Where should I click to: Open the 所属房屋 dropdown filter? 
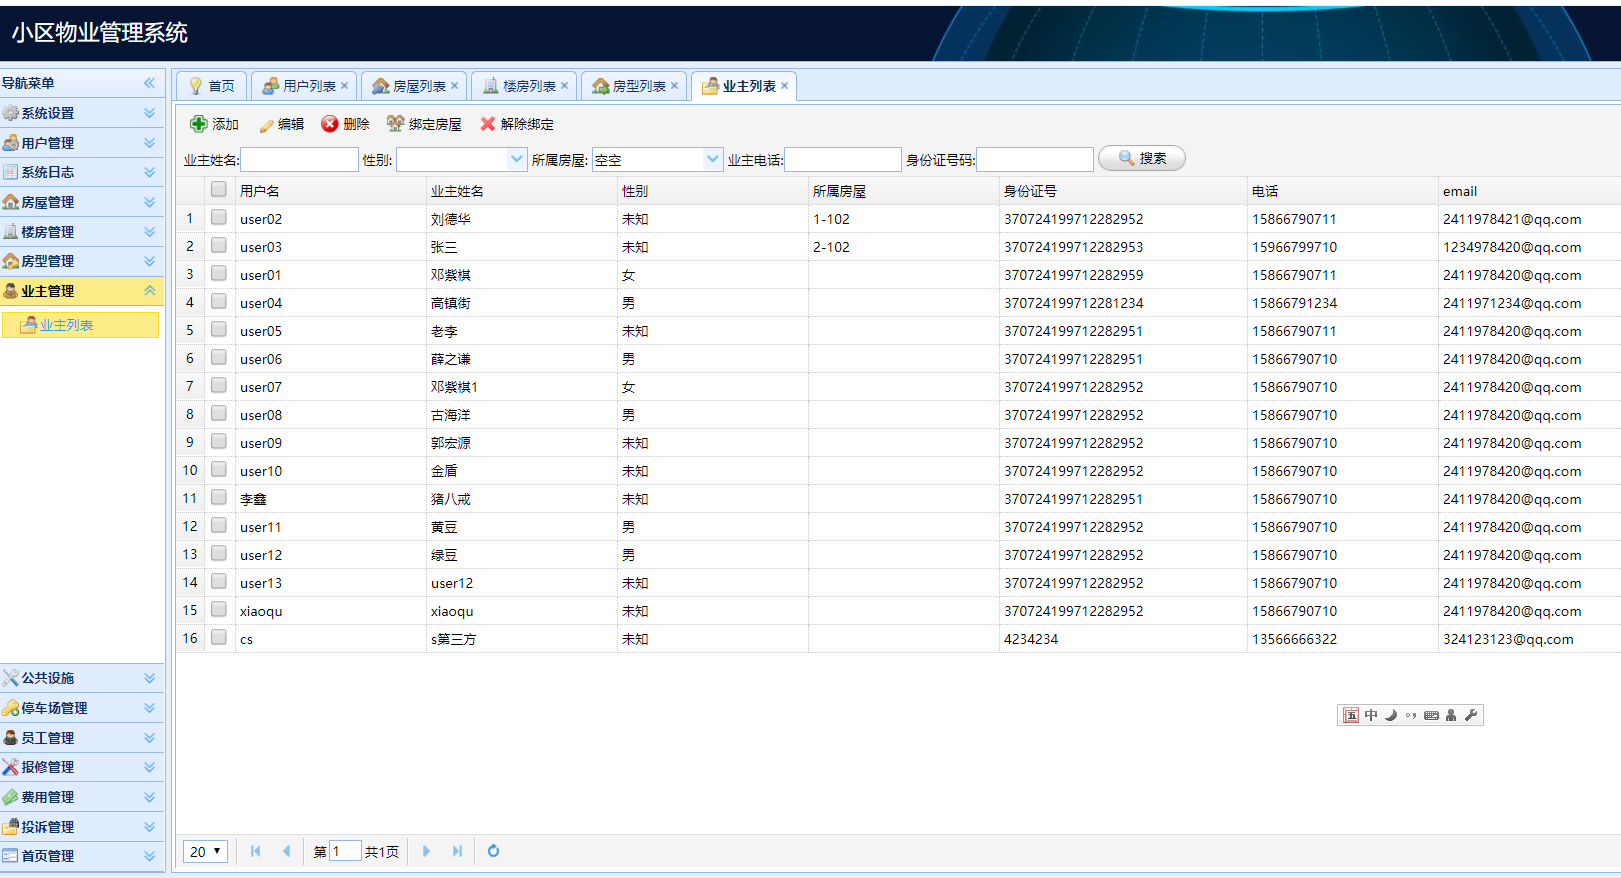pos(712,159)
